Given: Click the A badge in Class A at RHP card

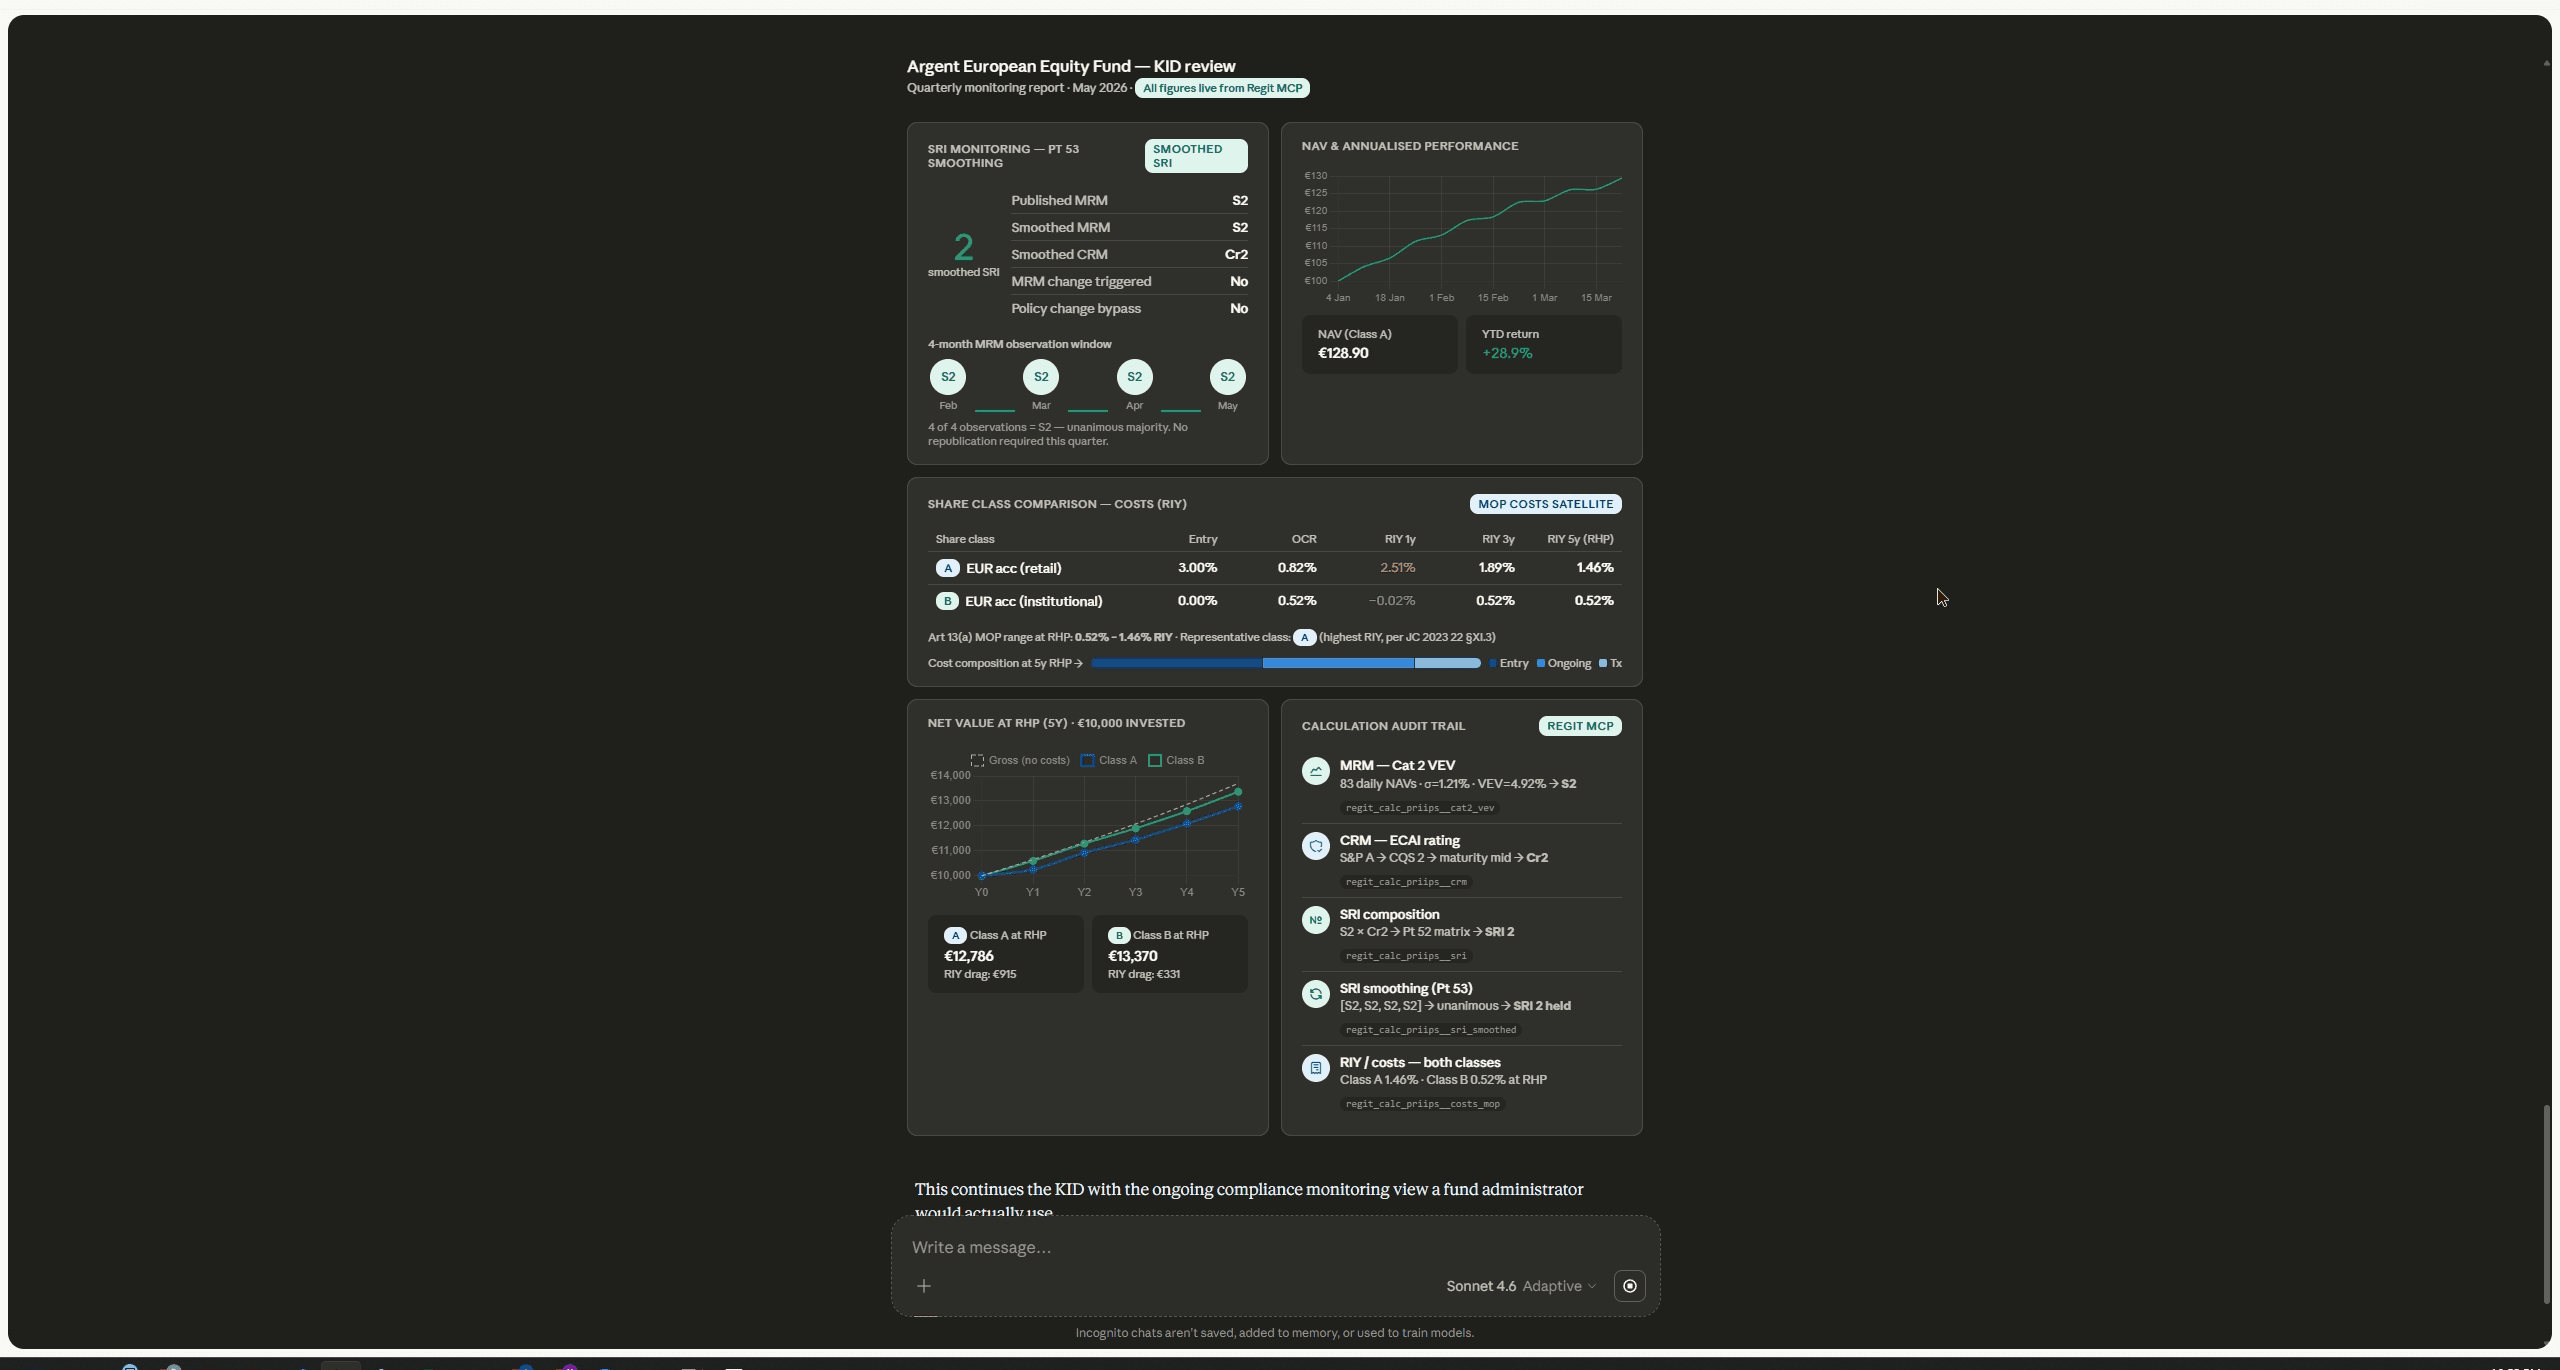Looking at the screenshot, I should click(x=955, y=935).
